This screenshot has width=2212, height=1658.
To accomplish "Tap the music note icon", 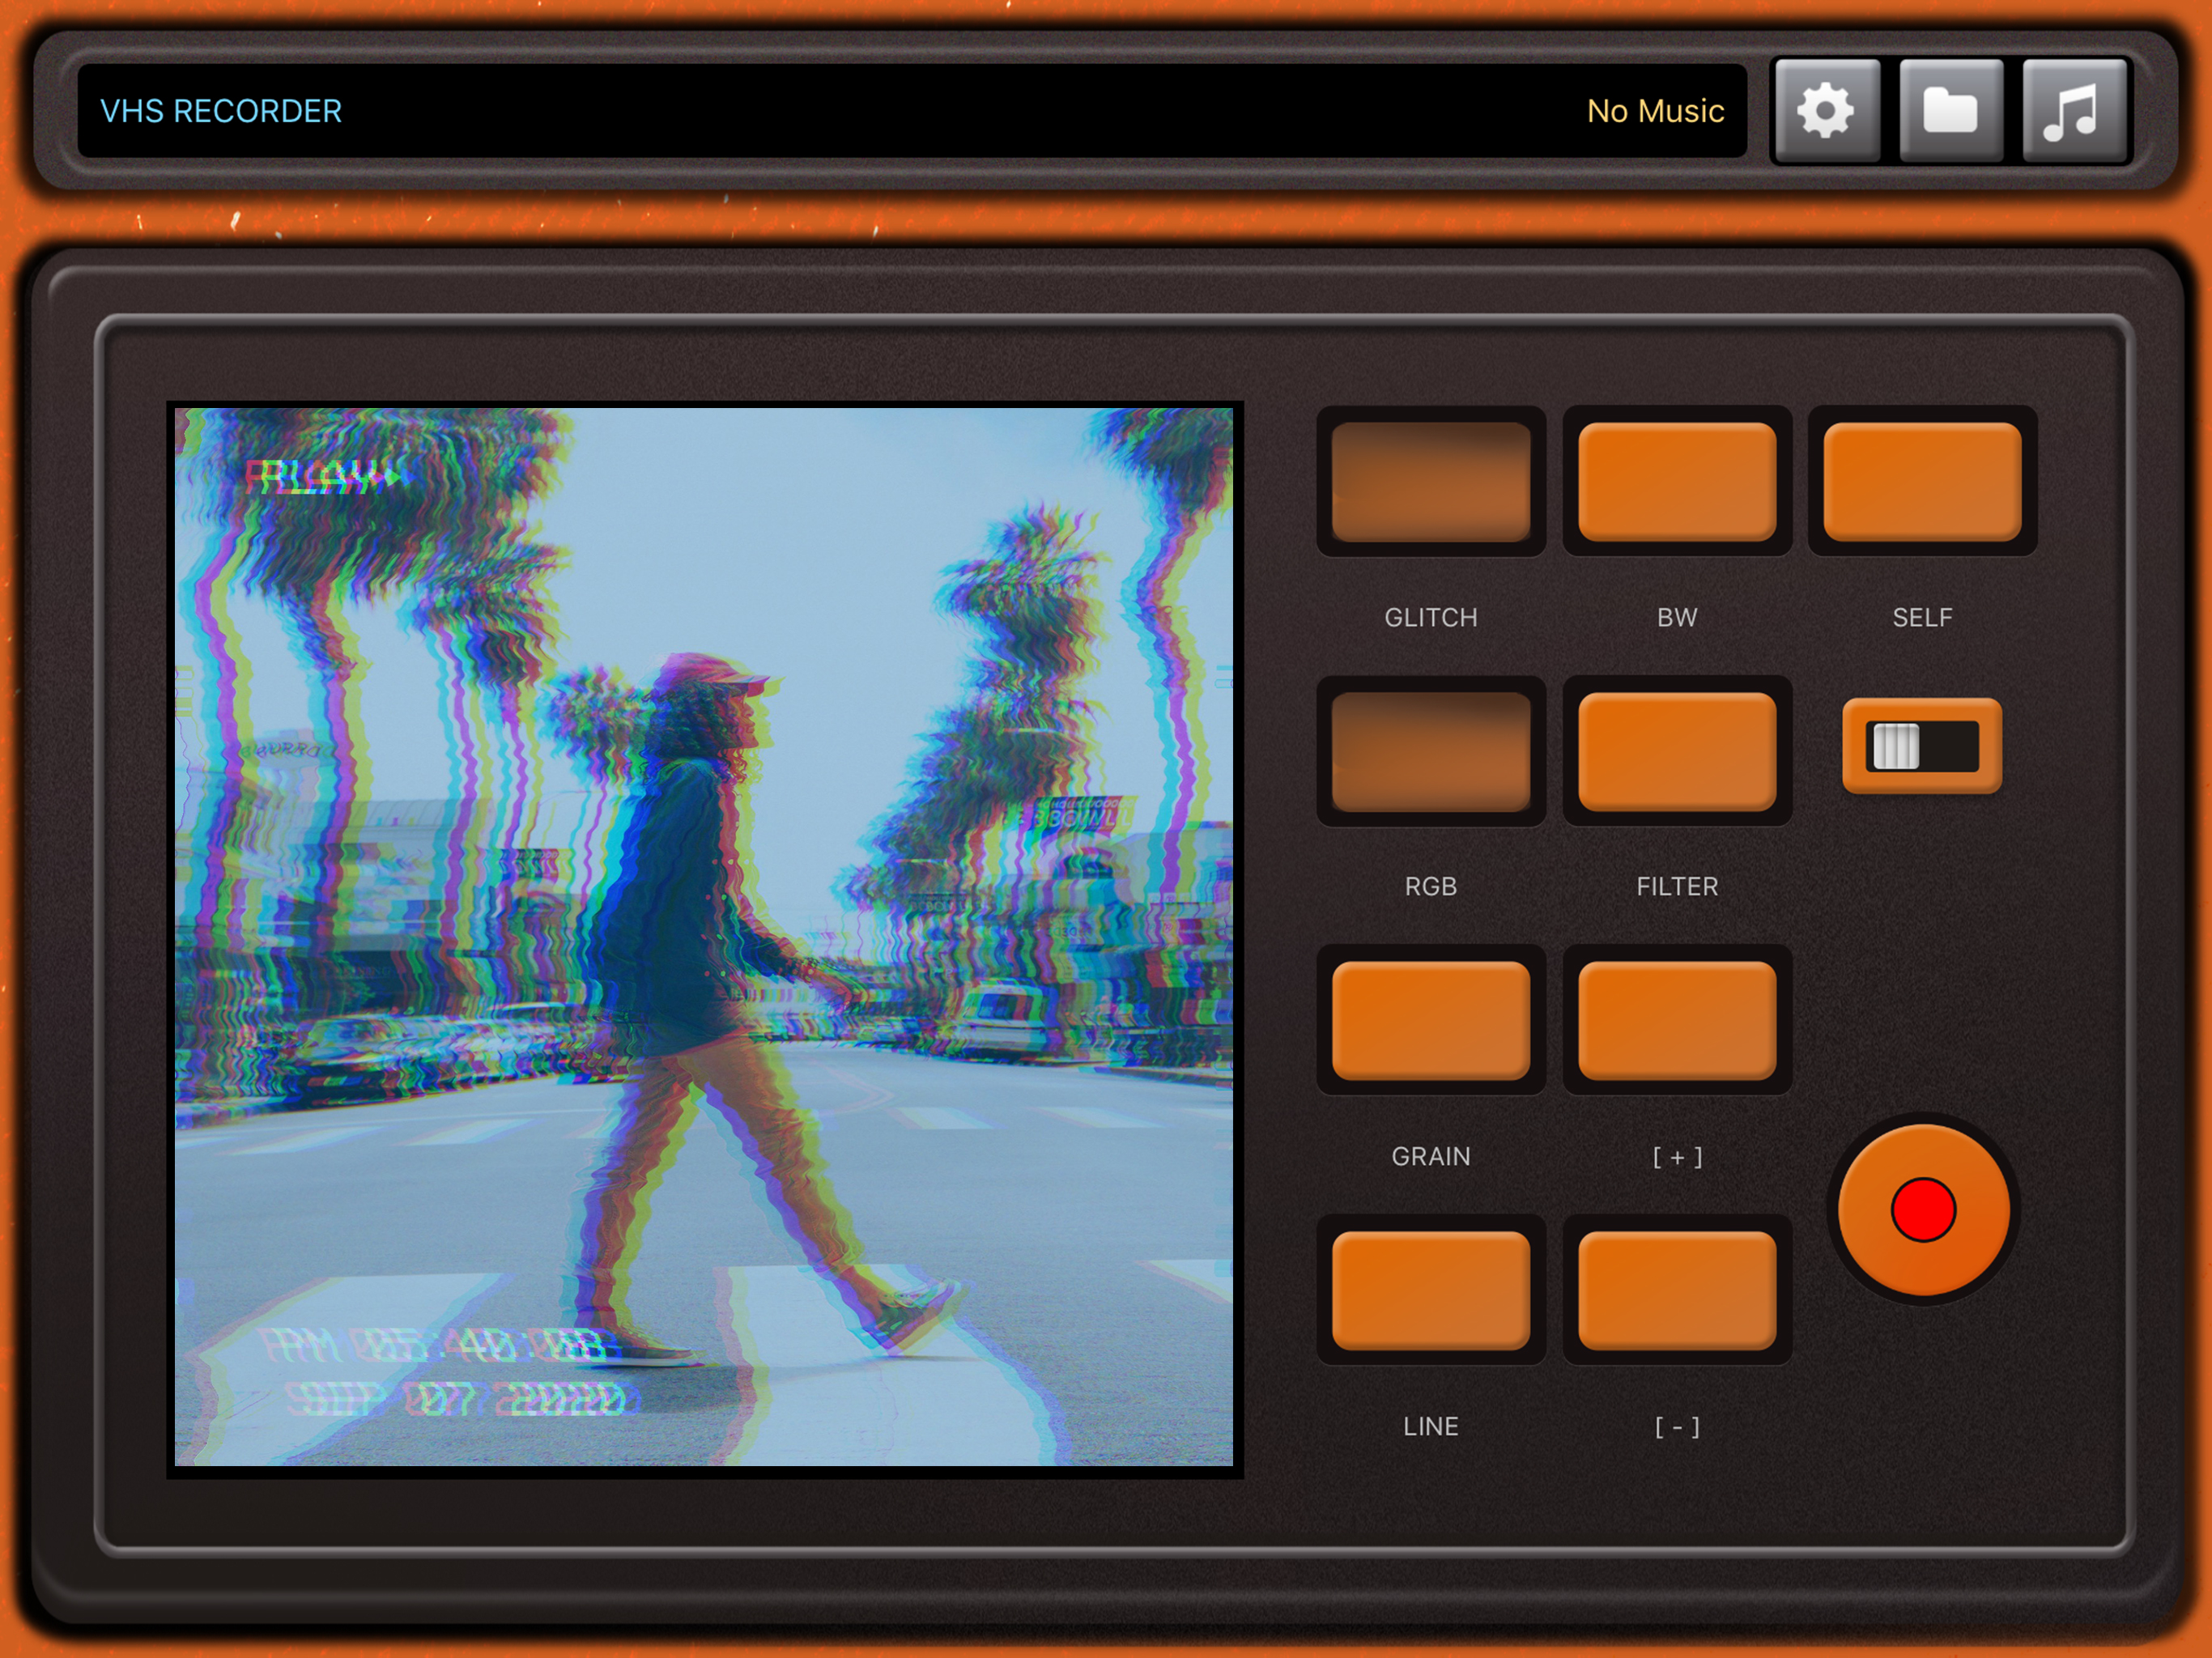I will click(x=2073, y=110).
